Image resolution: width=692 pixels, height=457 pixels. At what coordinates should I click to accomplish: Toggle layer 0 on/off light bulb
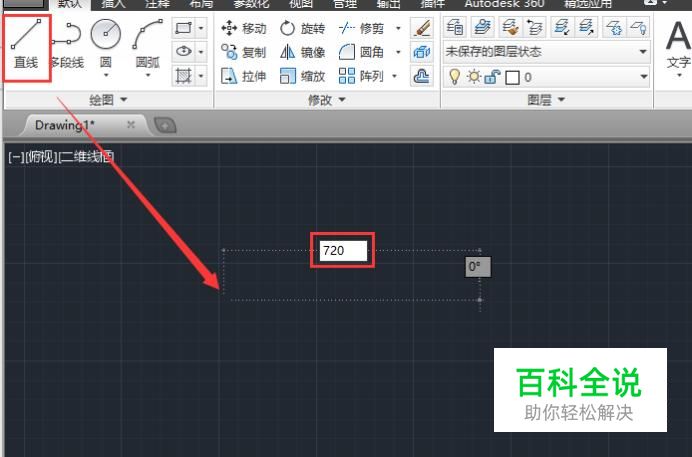(x=454, y=77)
